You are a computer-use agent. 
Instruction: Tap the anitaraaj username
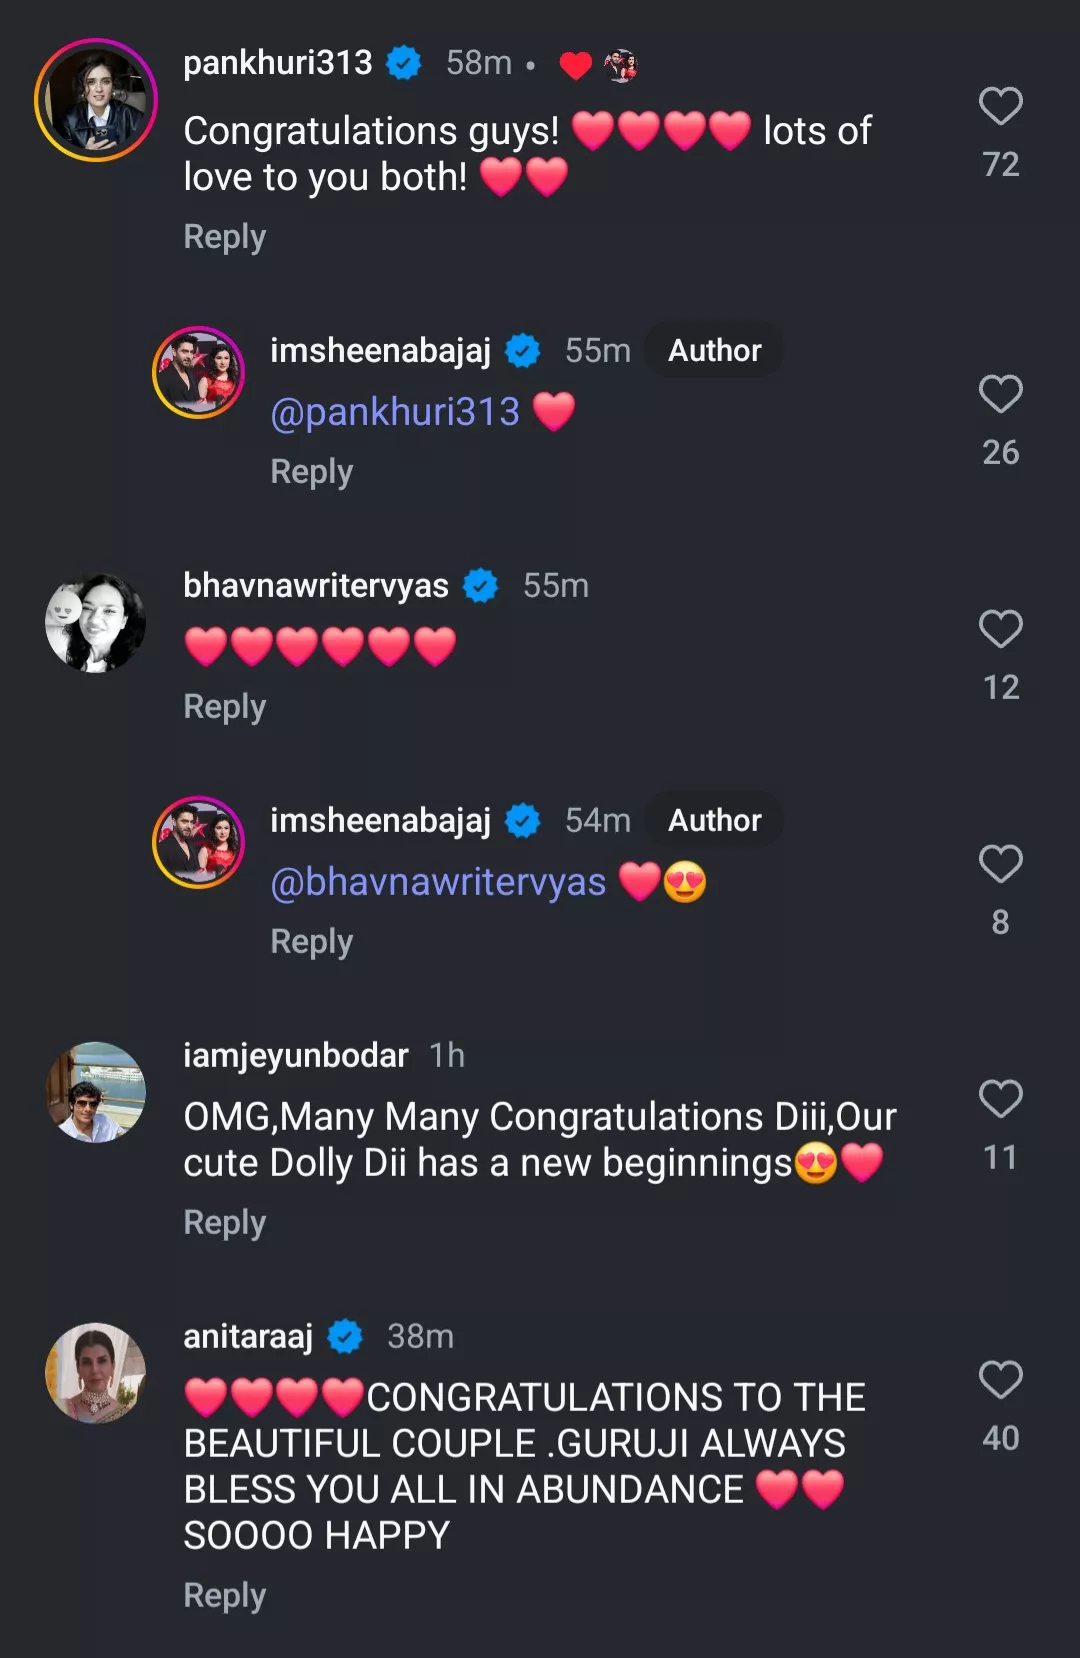coord(248,1336)
